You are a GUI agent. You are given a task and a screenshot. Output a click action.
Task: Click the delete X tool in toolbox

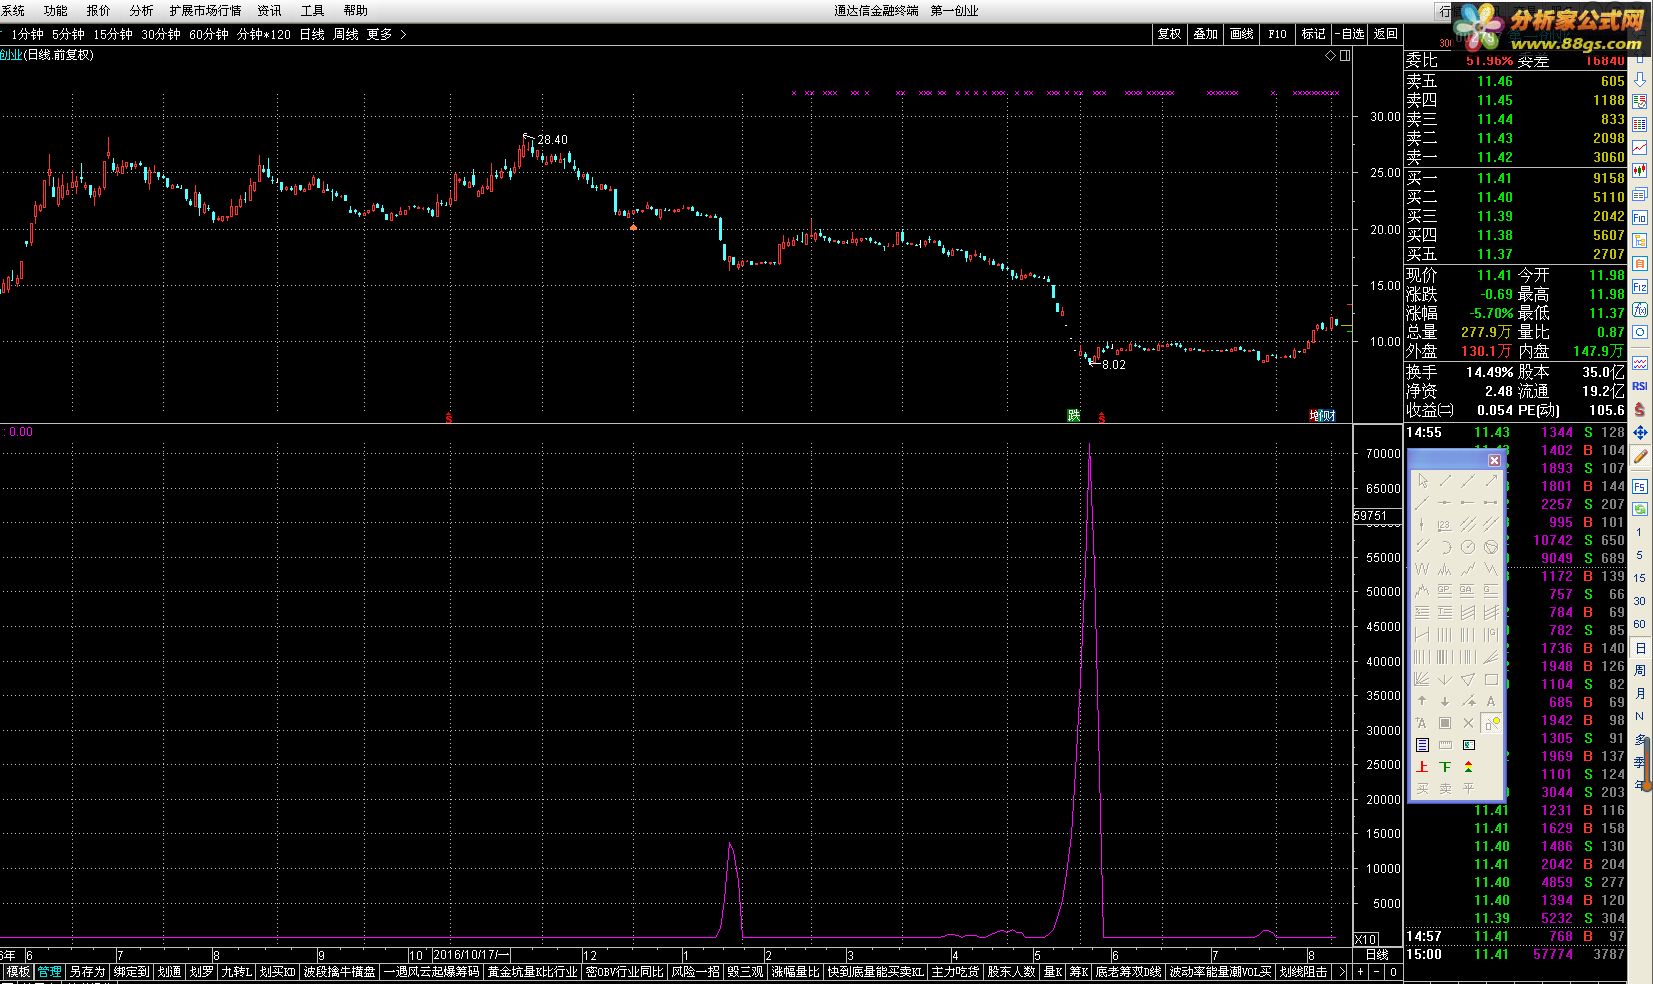[x=1468, y=723]
